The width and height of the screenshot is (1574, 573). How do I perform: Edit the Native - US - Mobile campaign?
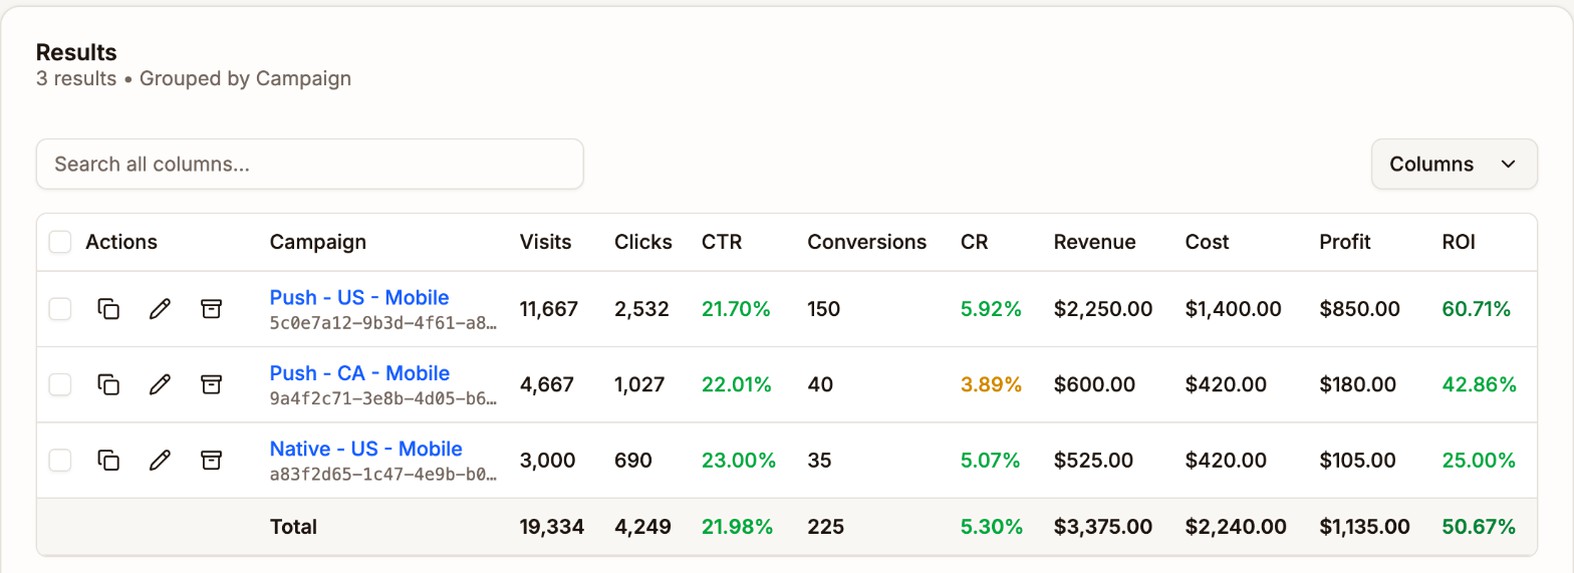point(160,460)
